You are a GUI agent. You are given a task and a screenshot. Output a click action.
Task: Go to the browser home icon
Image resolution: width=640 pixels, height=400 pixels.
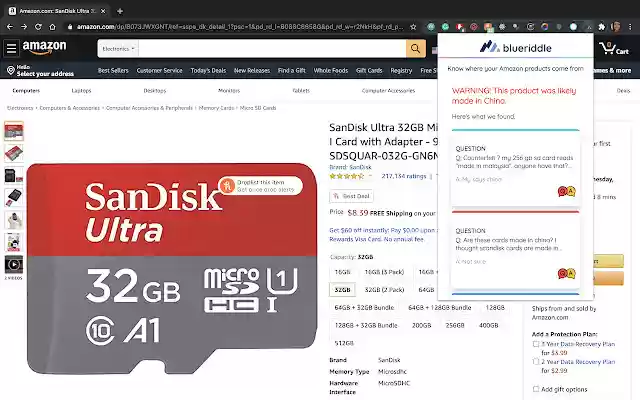click(x=52, y=27)
